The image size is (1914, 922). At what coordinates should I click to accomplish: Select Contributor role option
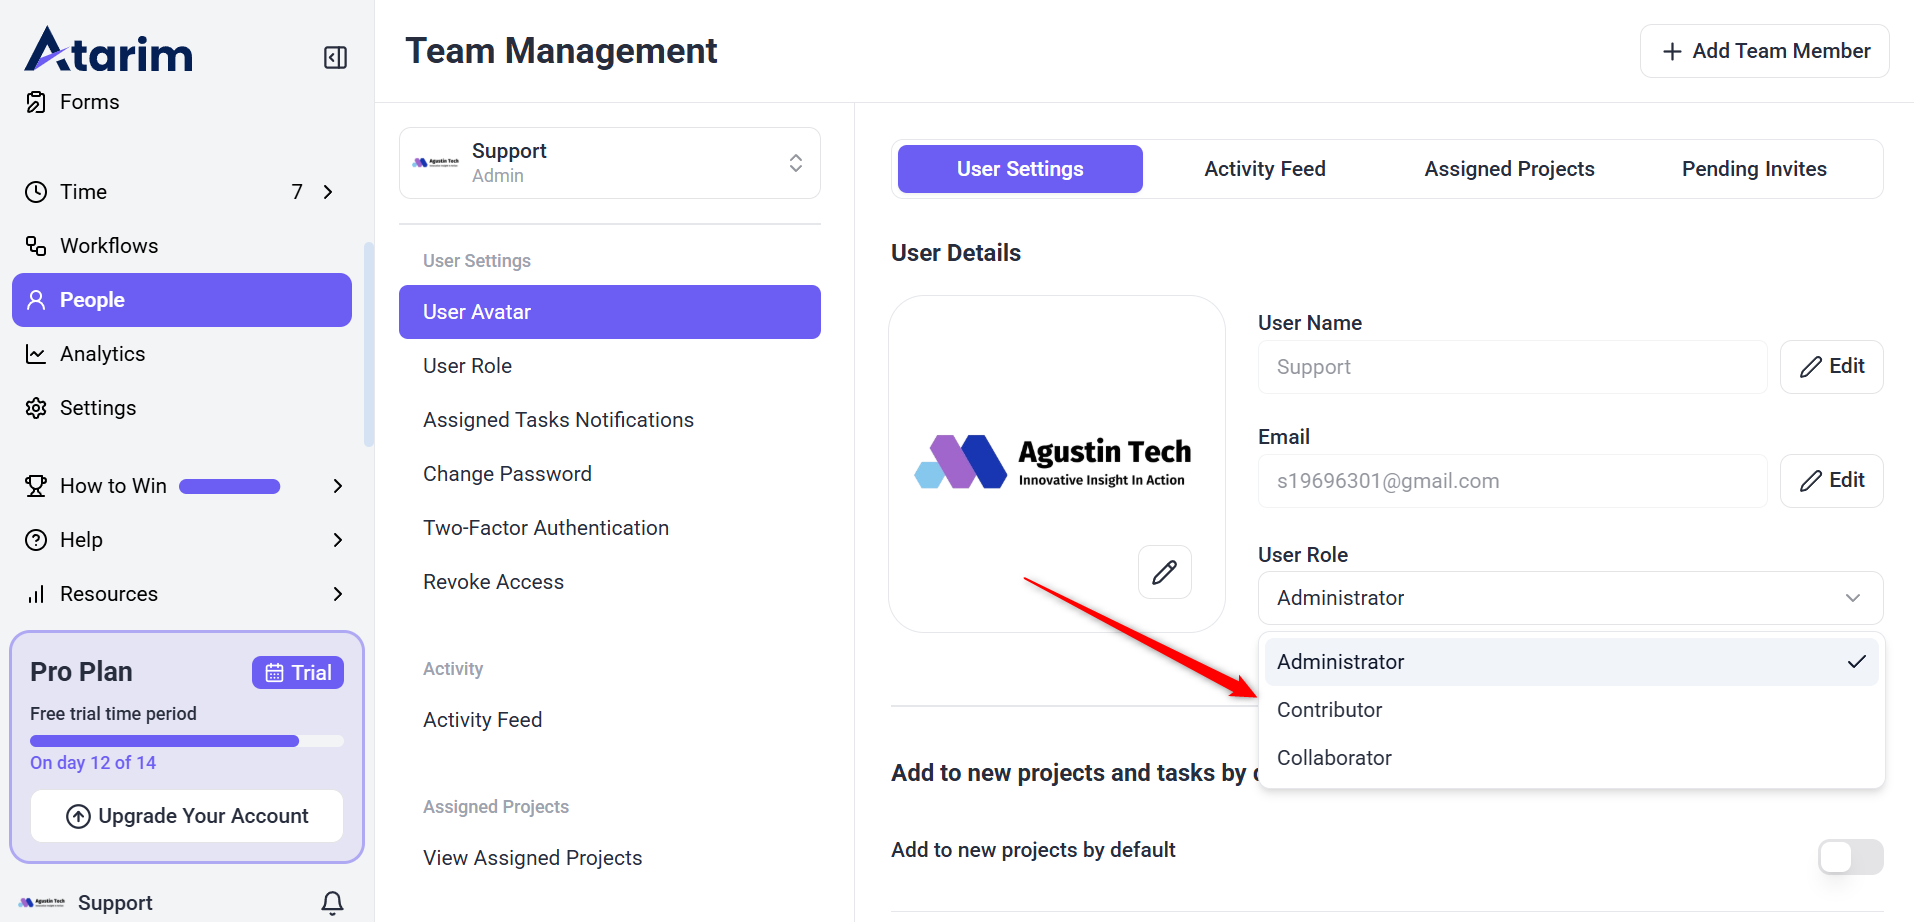1329,710
